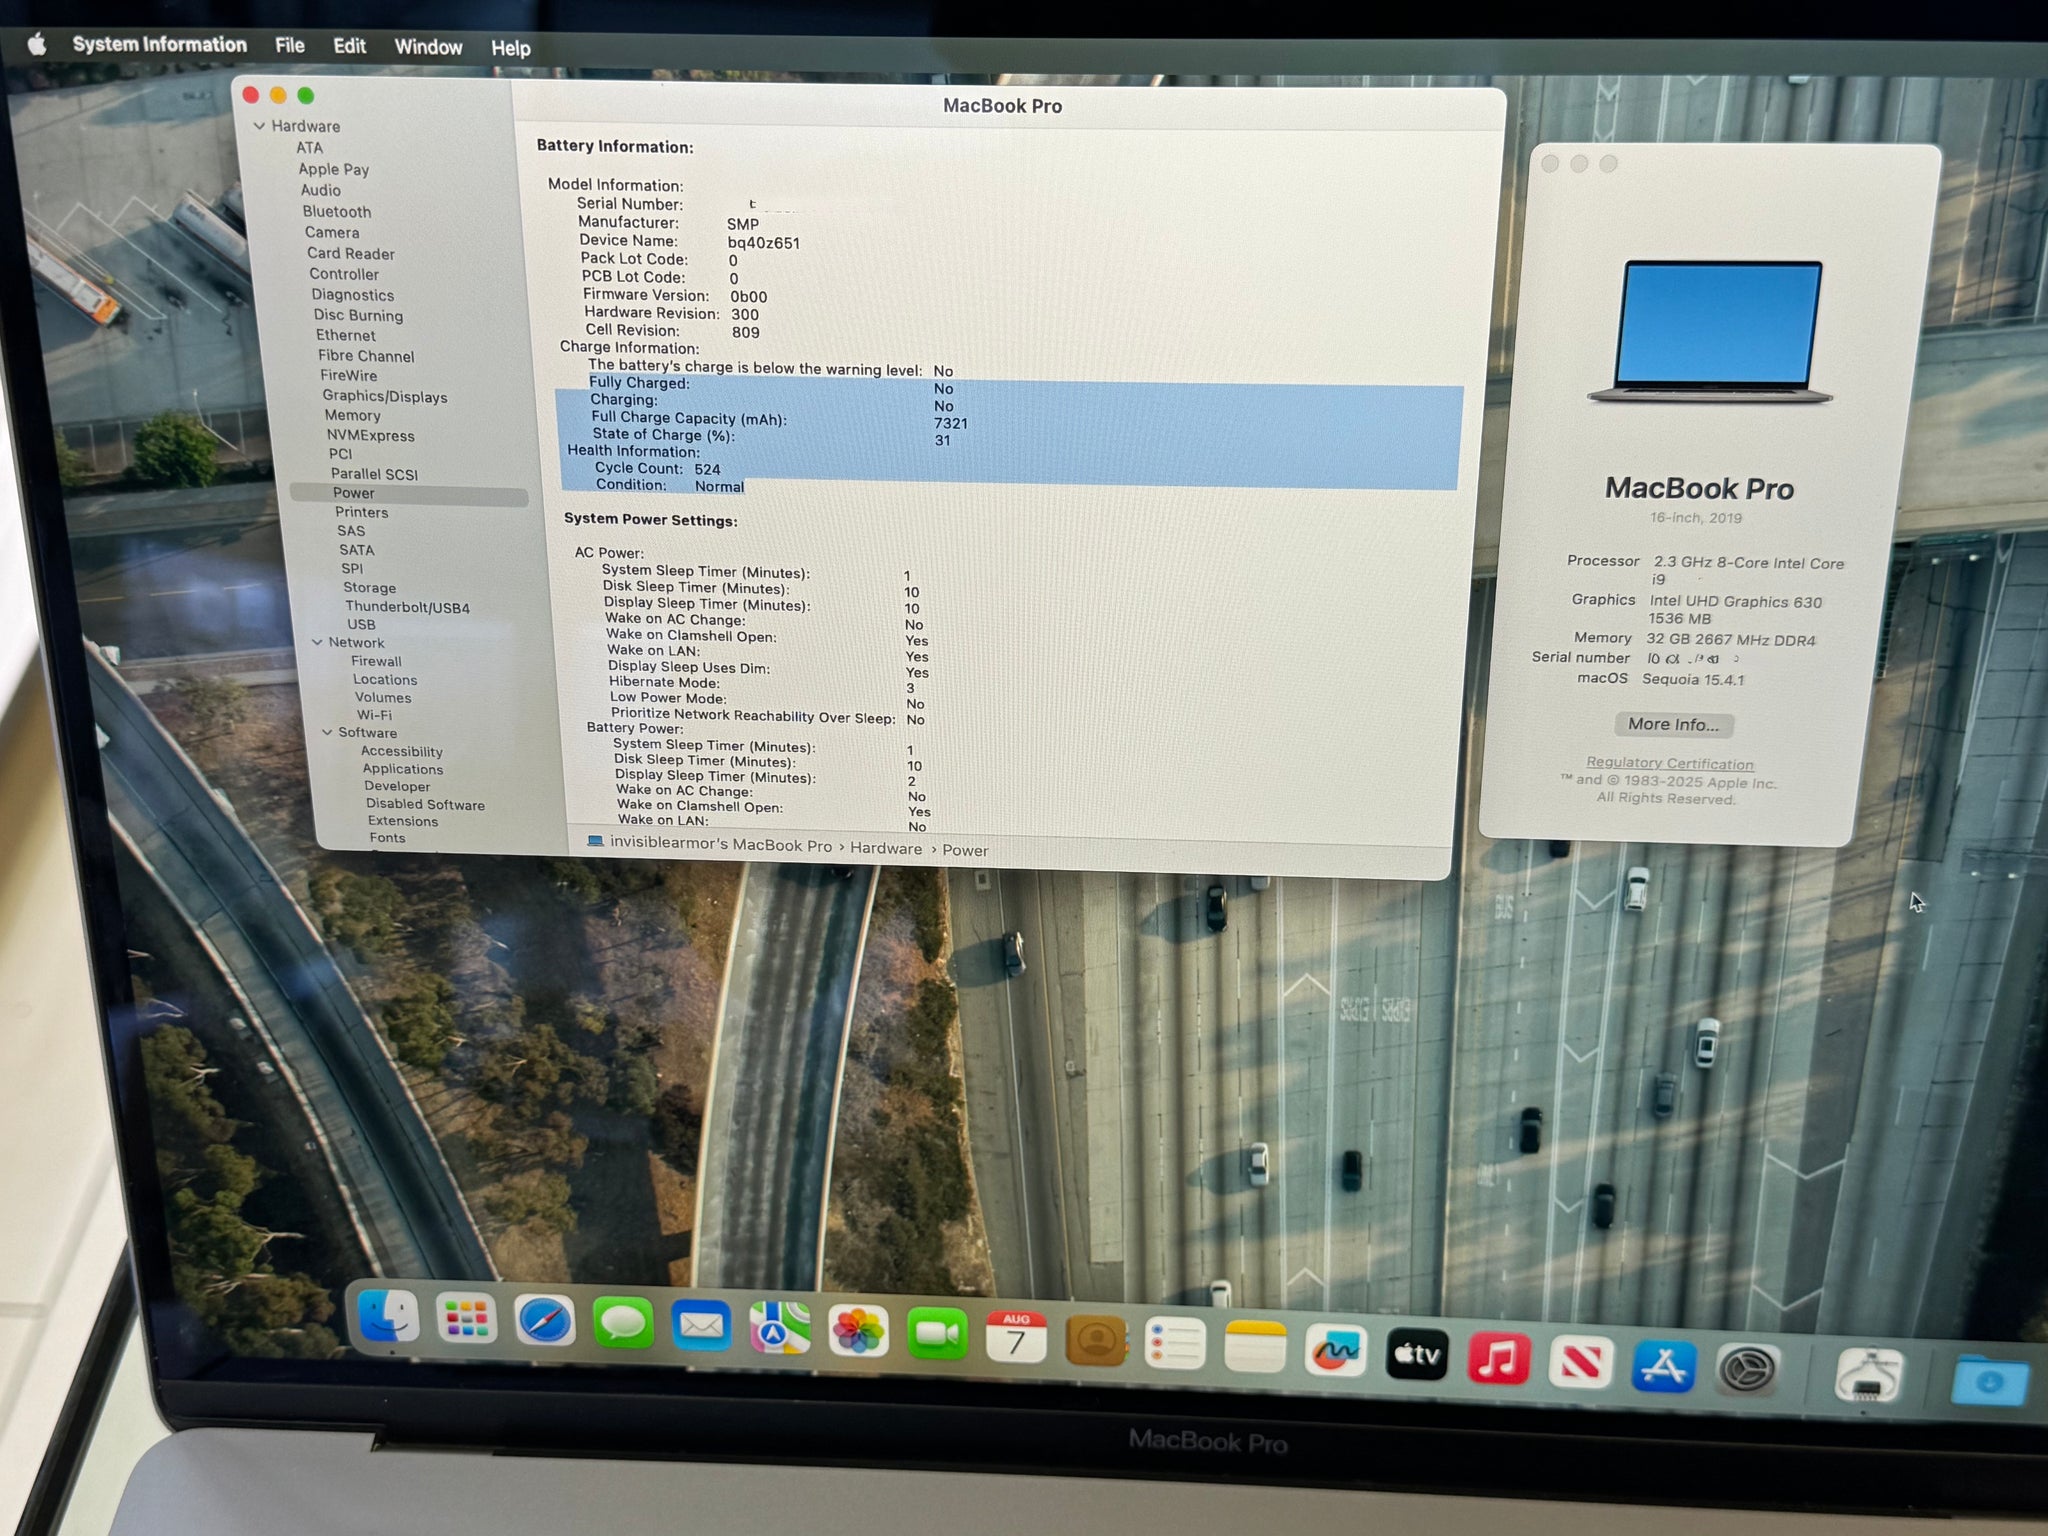This screenshot has height=1536, width=2048.
Task: Open Finder from the dock
Action: point(389,1316)
